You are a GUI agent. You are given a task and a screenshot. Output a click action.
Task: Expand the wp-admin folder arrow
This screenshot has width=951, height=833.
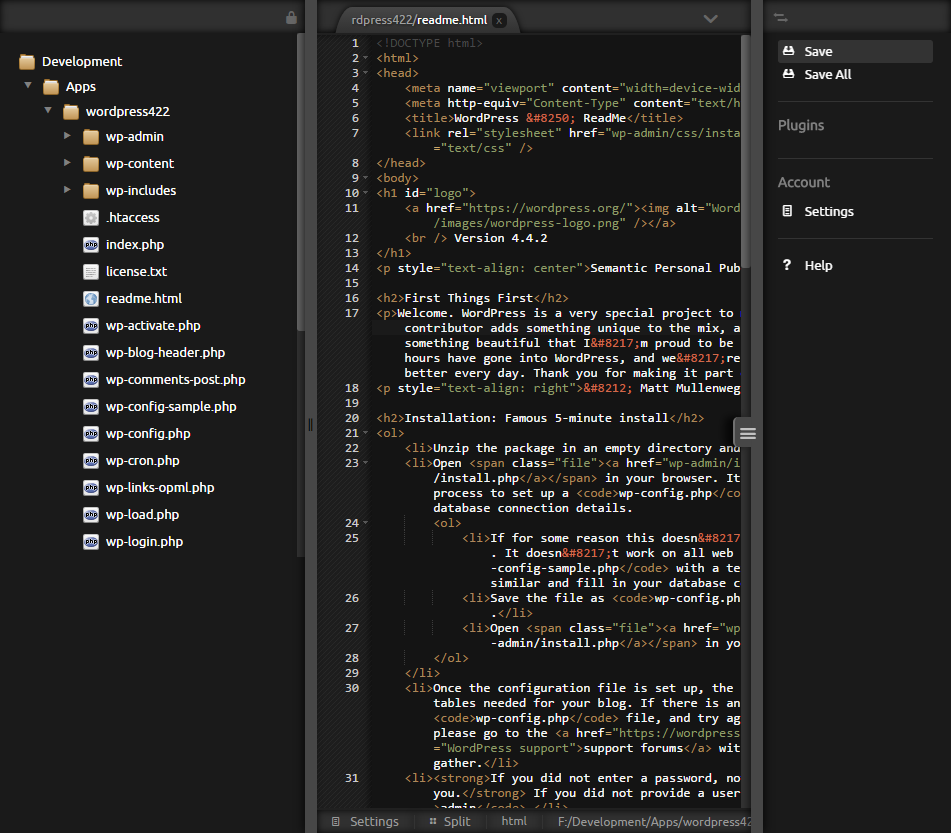coord(67,136)
